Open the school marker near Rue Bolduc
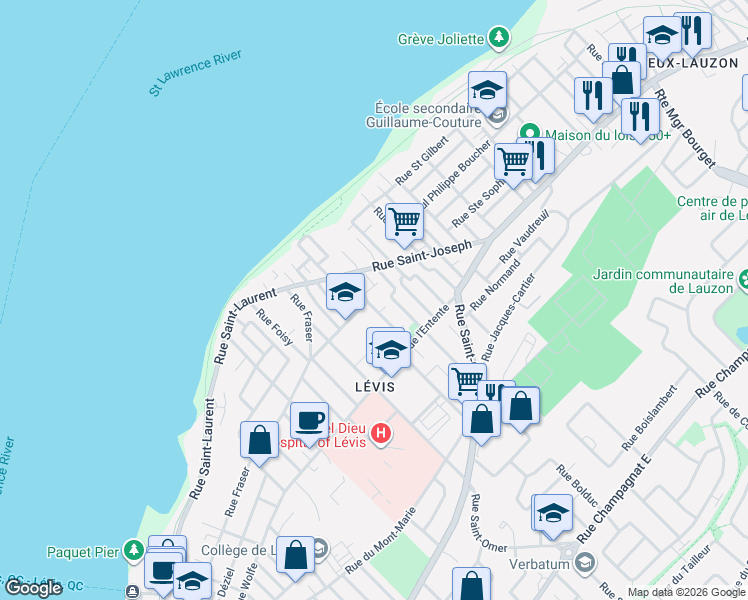 coord(553,514)
